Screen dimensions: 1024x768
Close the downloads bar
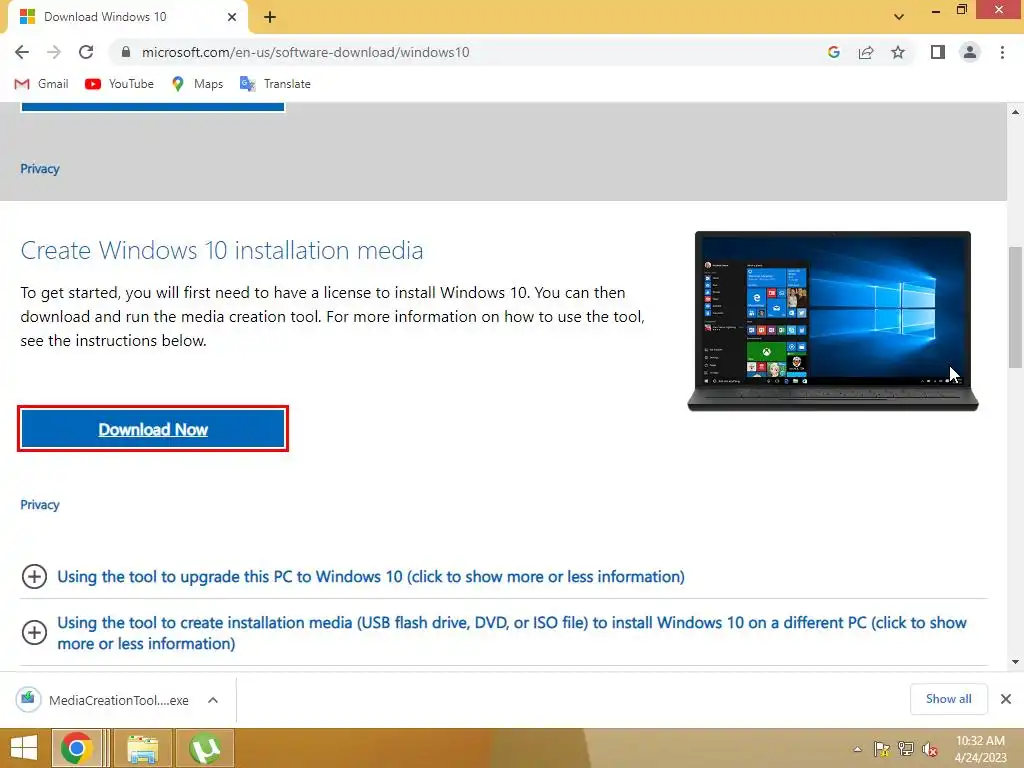(x=1006, y=699)
